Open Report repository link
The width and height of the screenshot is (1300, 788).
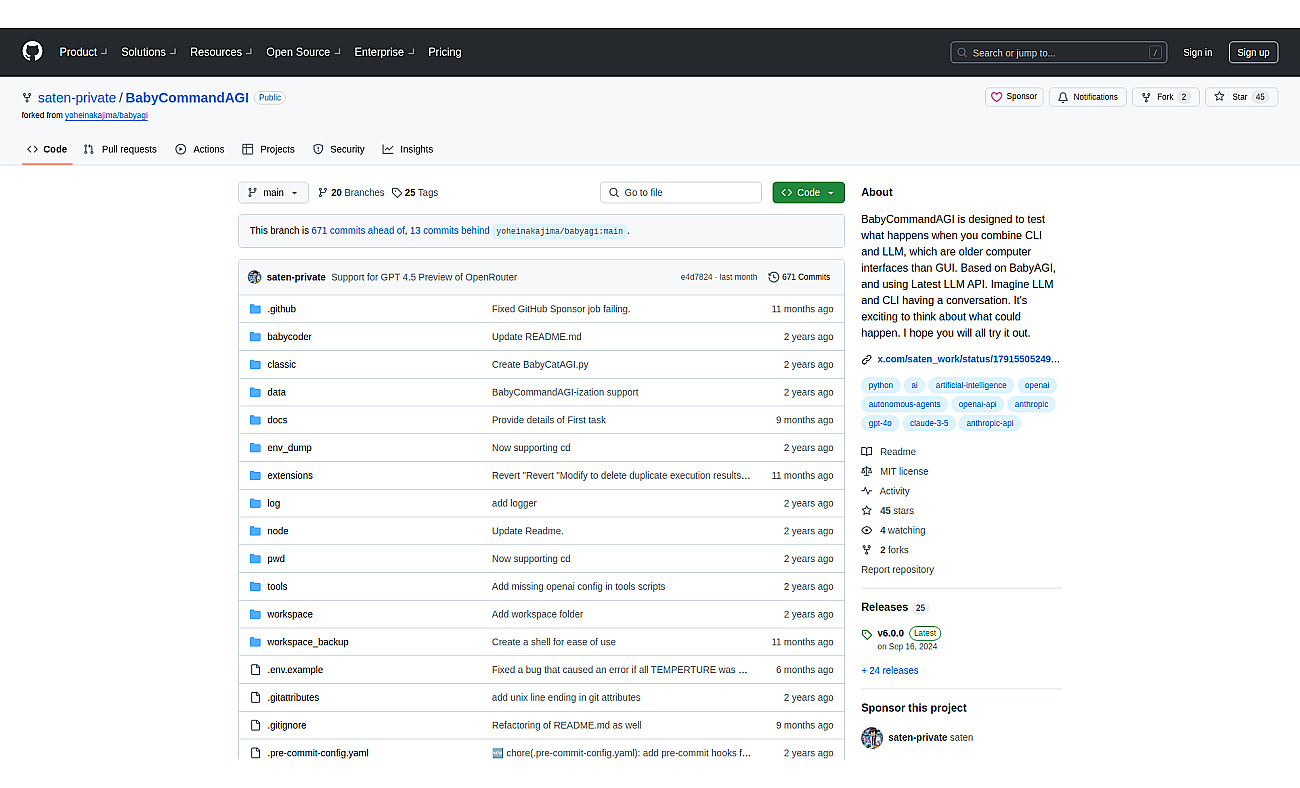(x=897, y=570)
